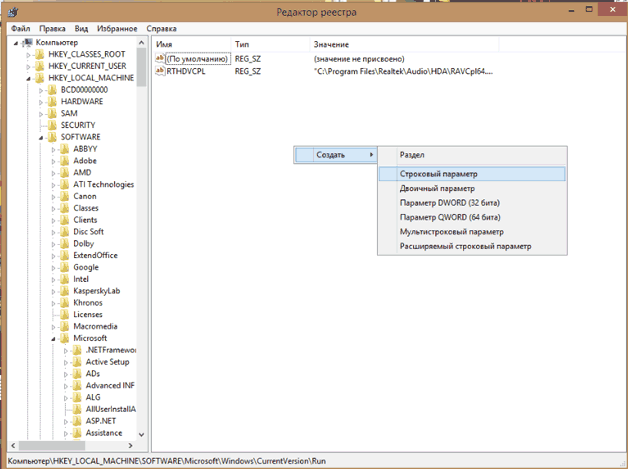Open the Файл menu
628x469 pixels.
point(20,28)
